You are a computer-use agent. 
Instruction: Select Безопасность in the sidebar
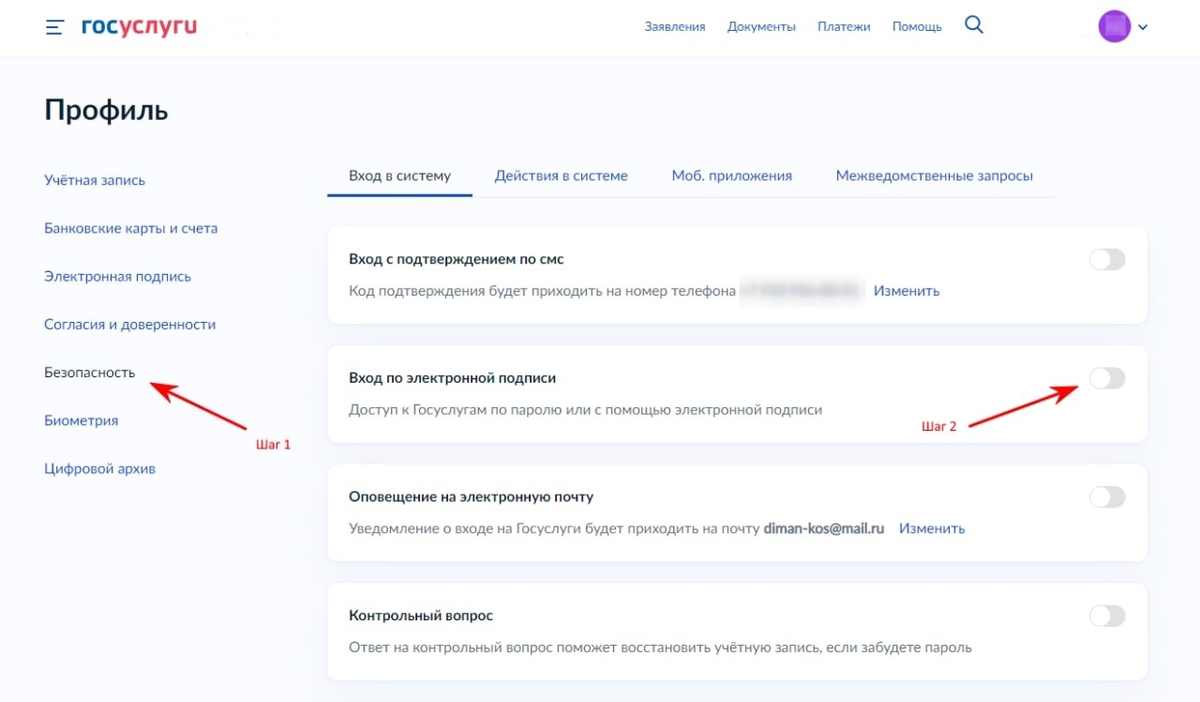point(89,372)
